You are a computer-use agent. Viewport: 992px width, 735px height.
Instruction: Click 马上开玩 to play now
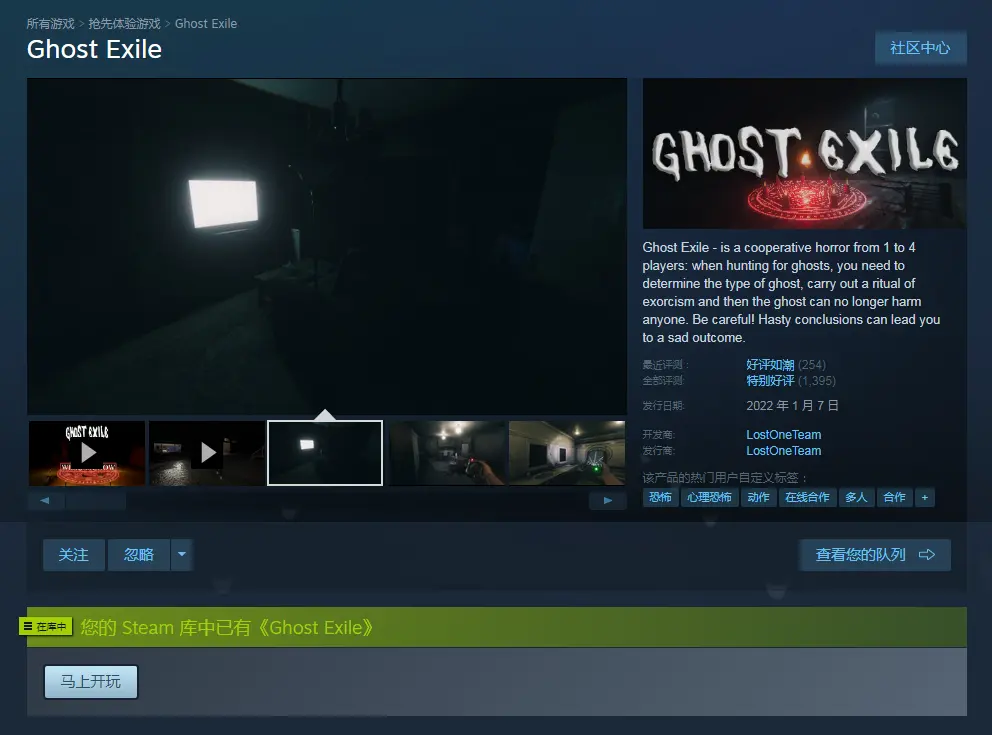click(90, 681)
